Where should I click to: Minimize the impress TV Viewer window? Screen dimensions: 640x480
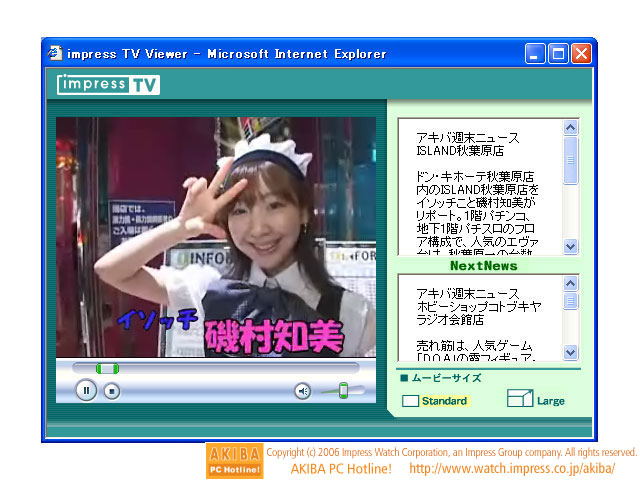coord(536,54)
